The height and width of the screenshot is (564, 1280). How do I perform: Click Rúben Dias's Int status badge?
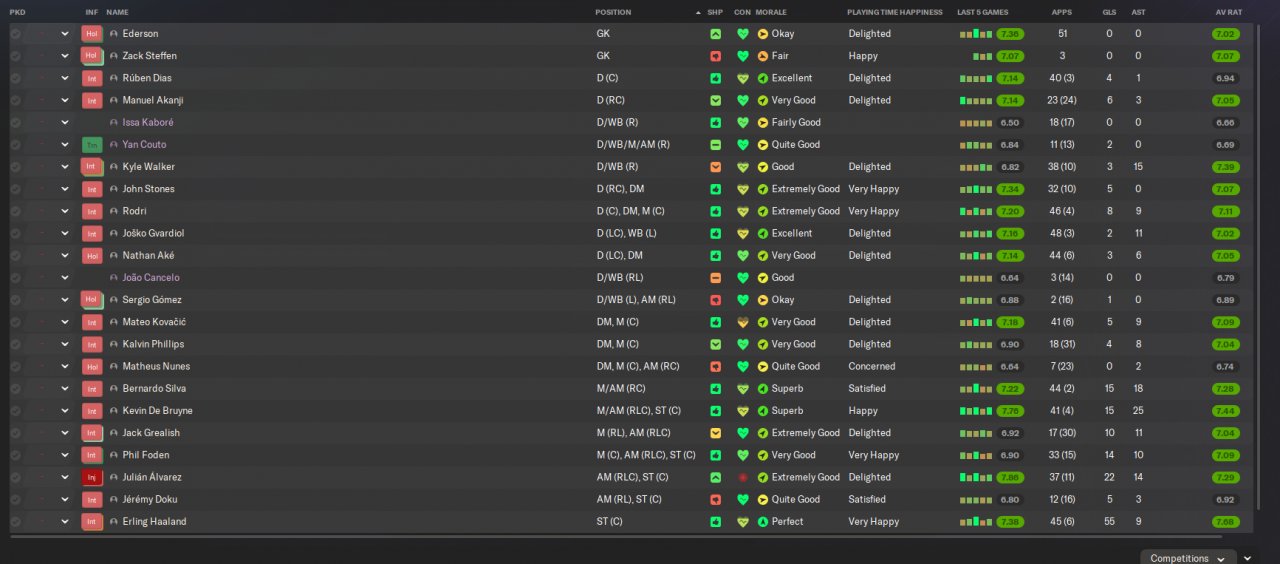point(92,78)
